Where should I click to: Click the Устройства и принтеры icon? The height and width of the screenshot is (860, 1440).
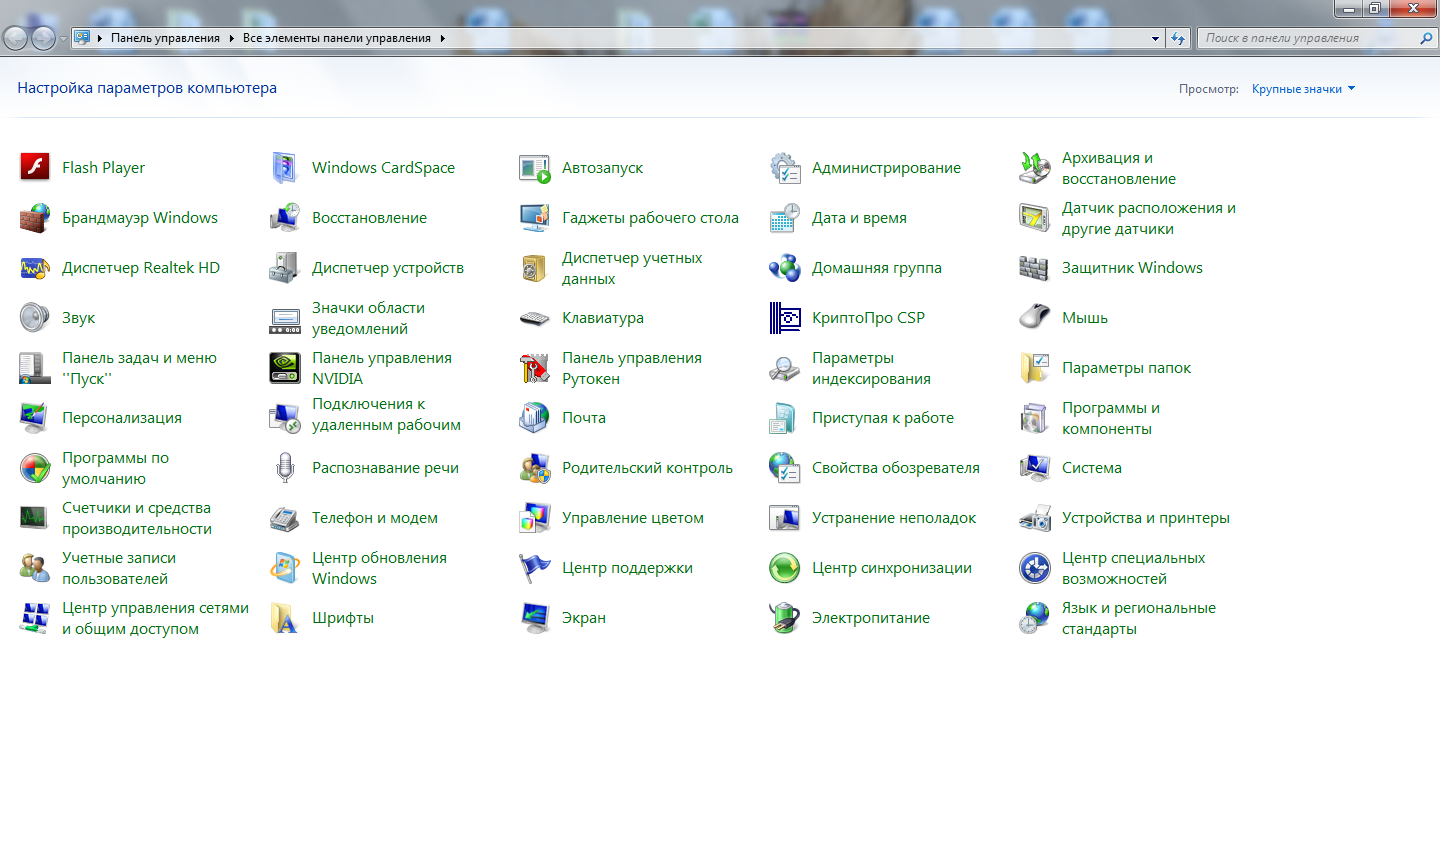coord(1035,517)
